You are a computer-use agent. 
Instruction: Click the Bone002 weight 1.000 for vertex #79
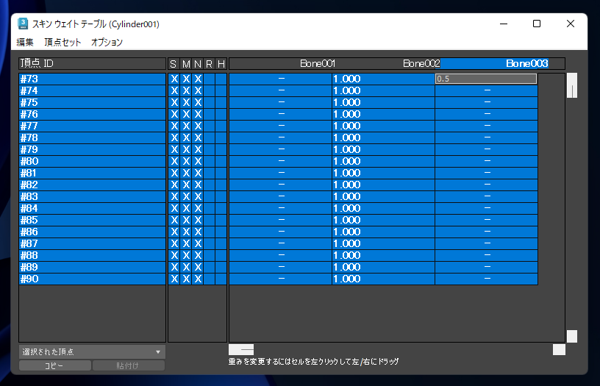pos(383,150)
